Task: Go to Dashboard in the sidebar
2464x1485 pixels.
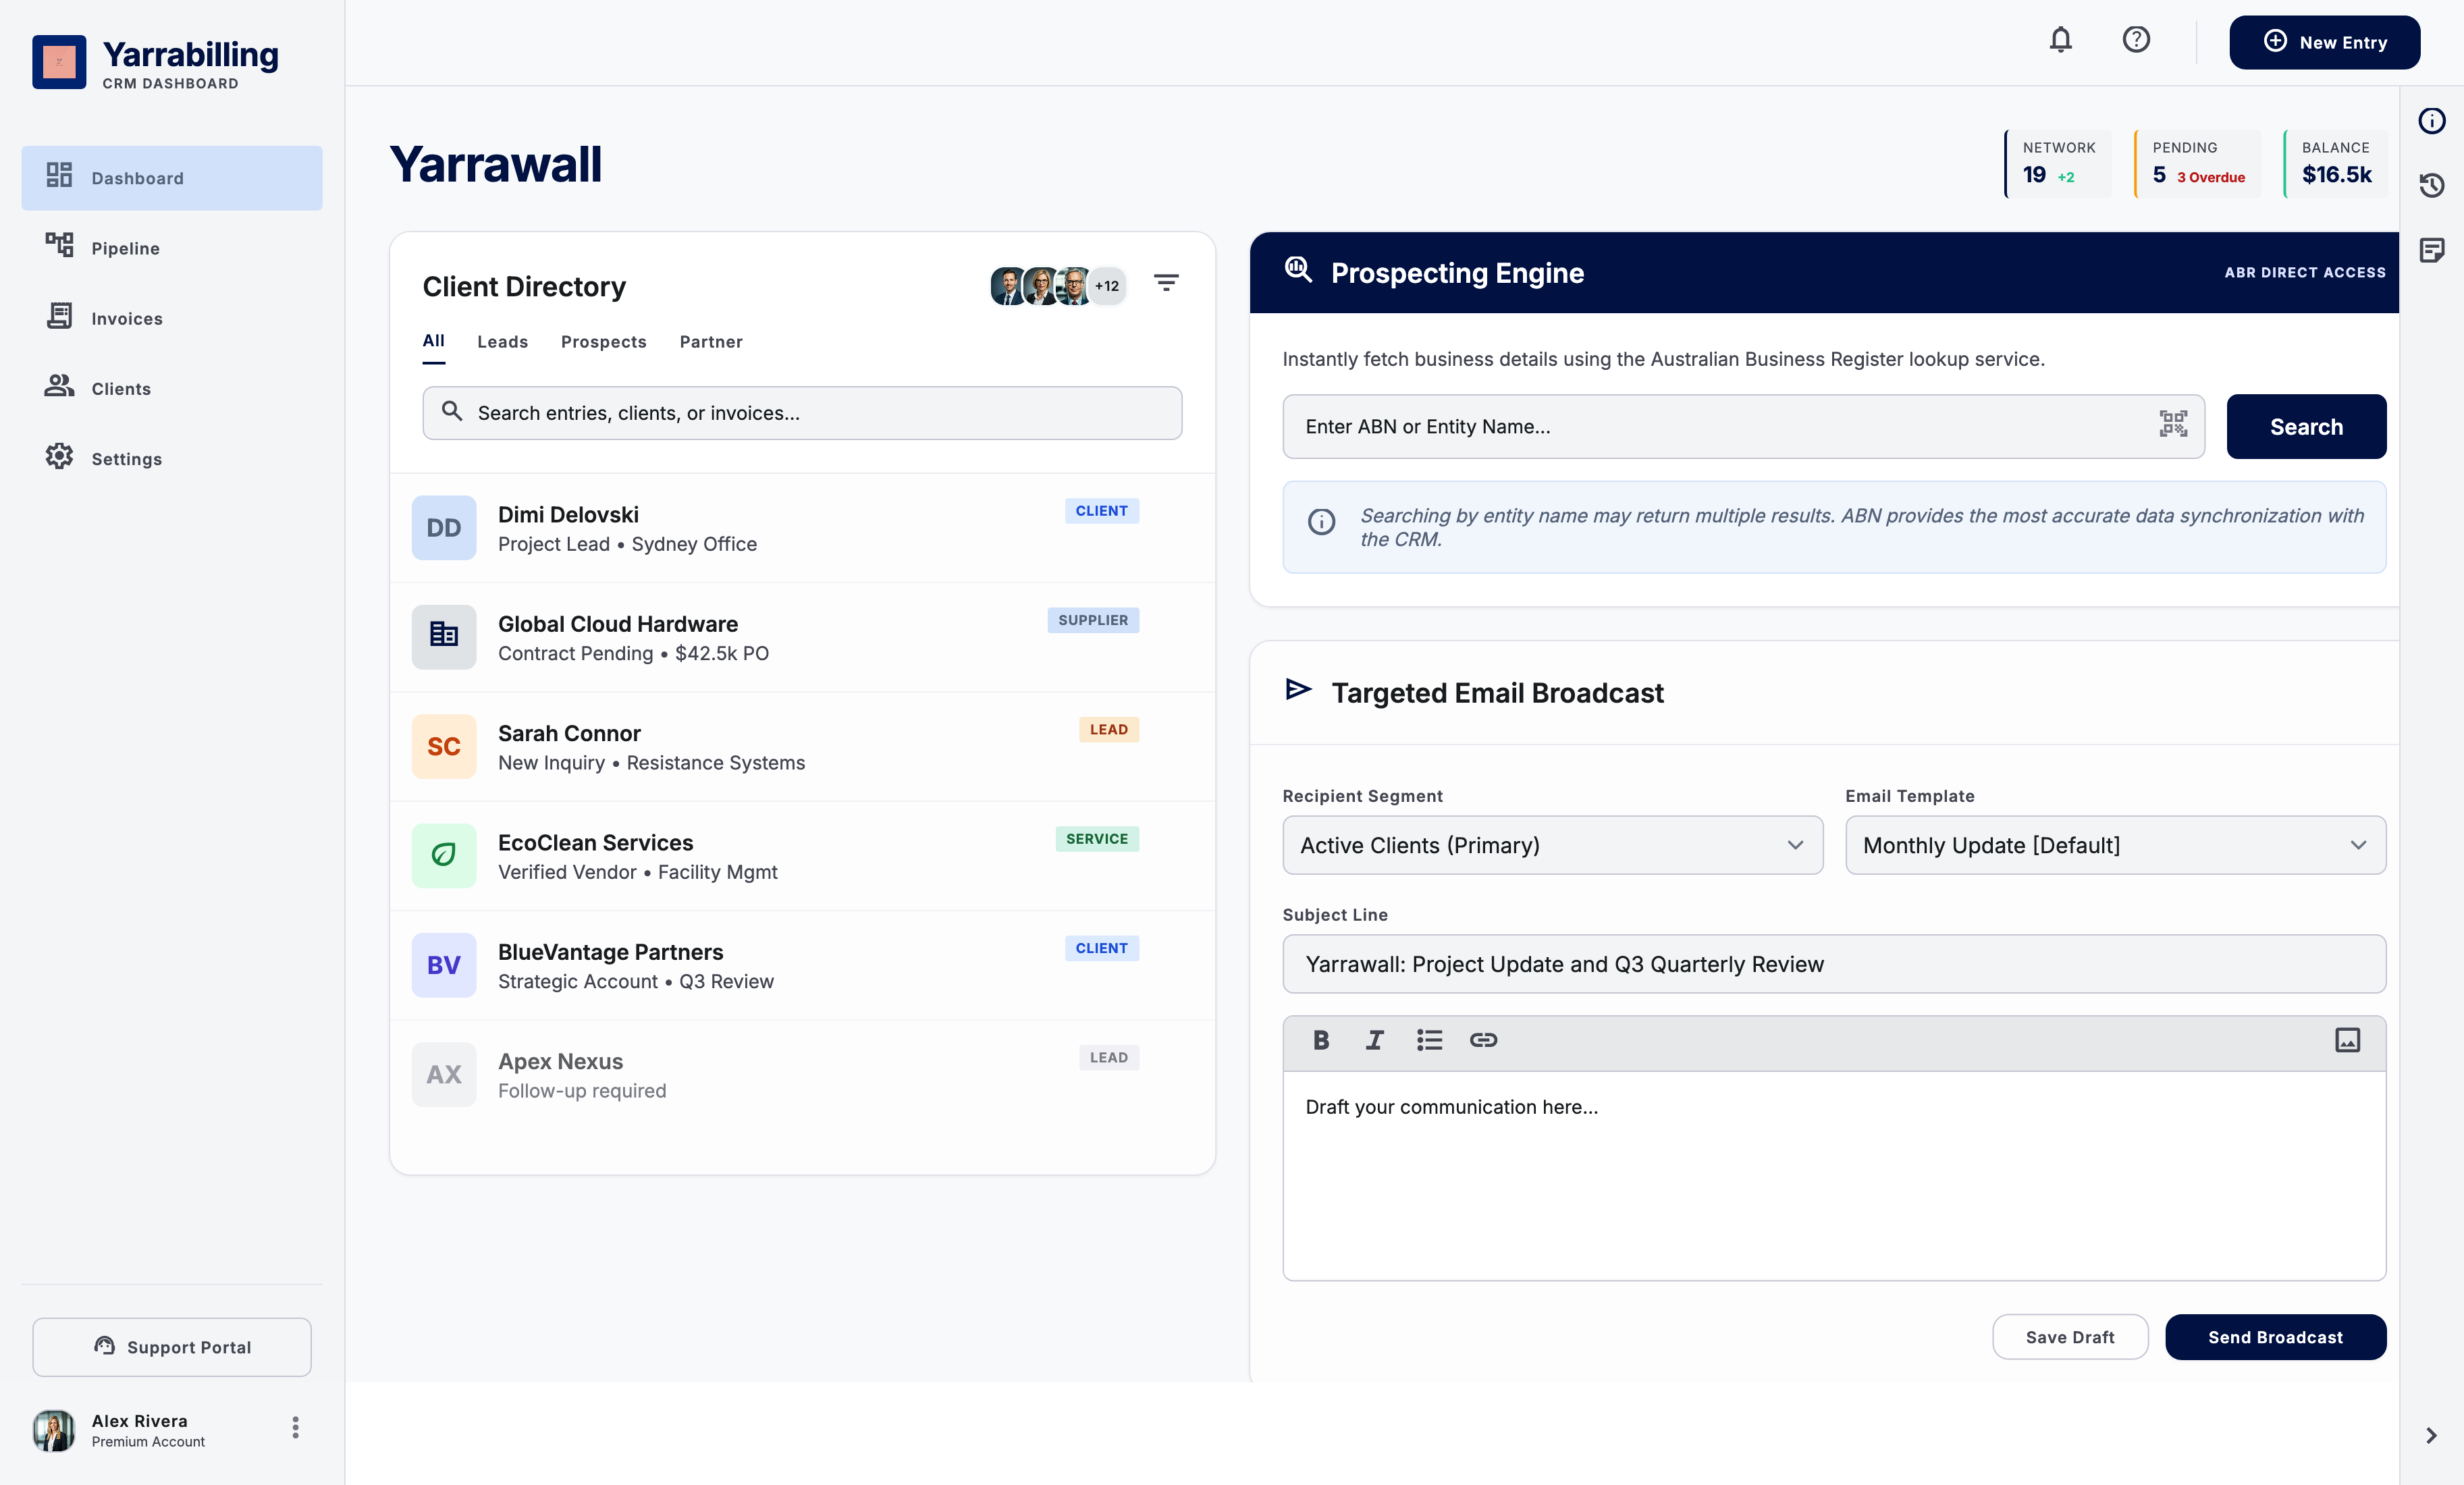Action: tap(172, 178)
